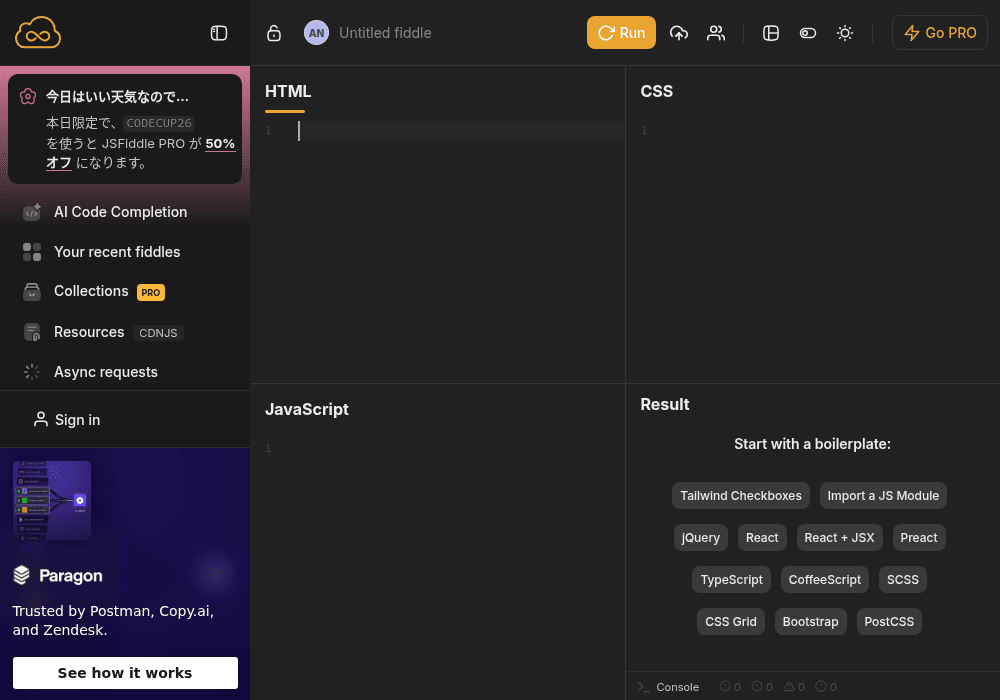Switch to light theme sun icon
This screenshot has height=700, width=1000.
coord(844,33)
